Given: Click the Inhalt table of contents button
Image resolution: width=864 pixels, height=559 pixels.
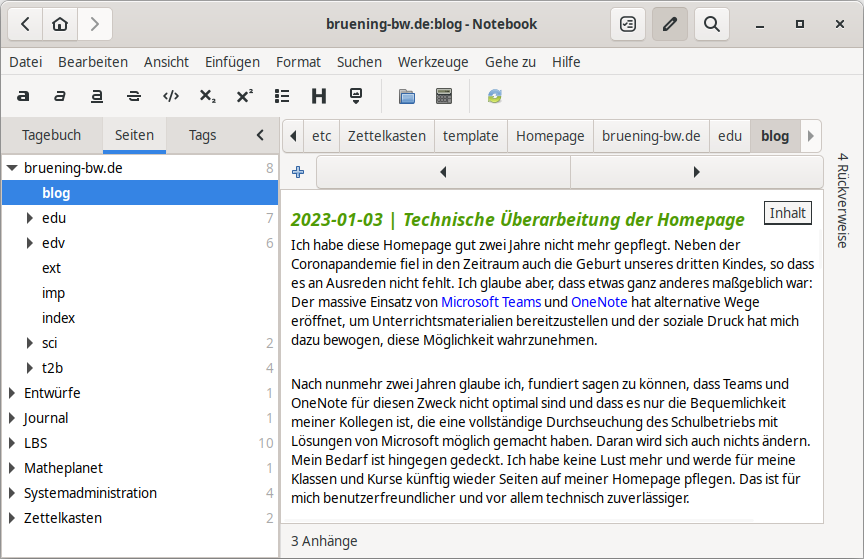Looking at the screenshot, I should tap(787, 213).
